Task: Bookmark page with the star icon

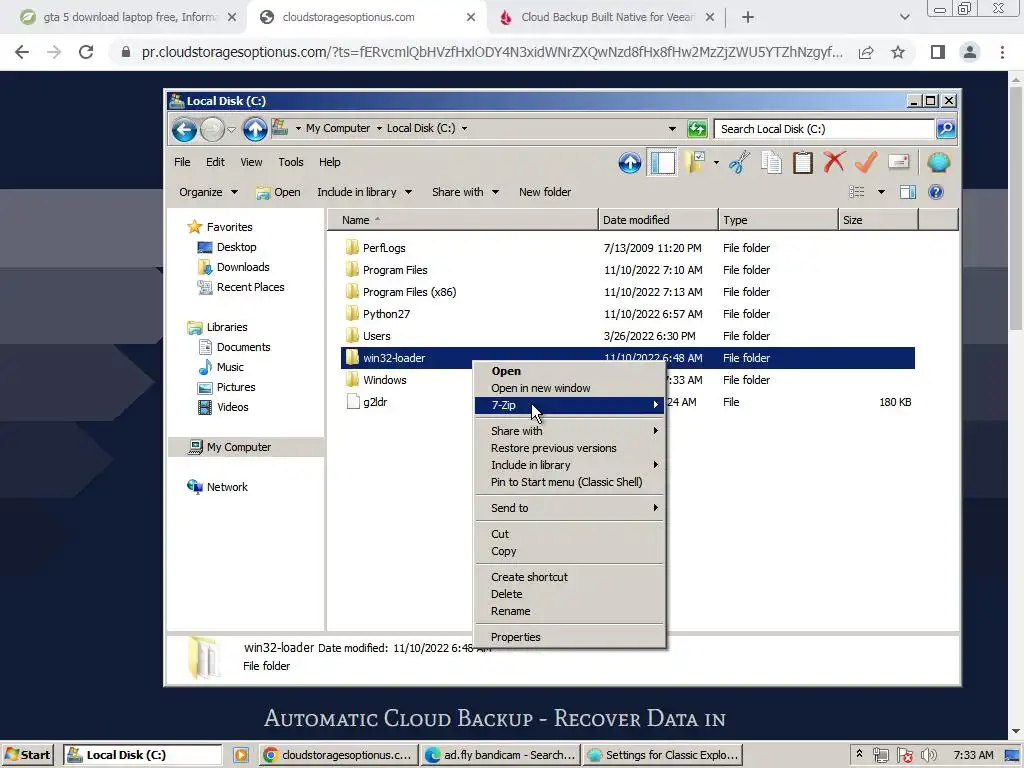Action: 898,52
